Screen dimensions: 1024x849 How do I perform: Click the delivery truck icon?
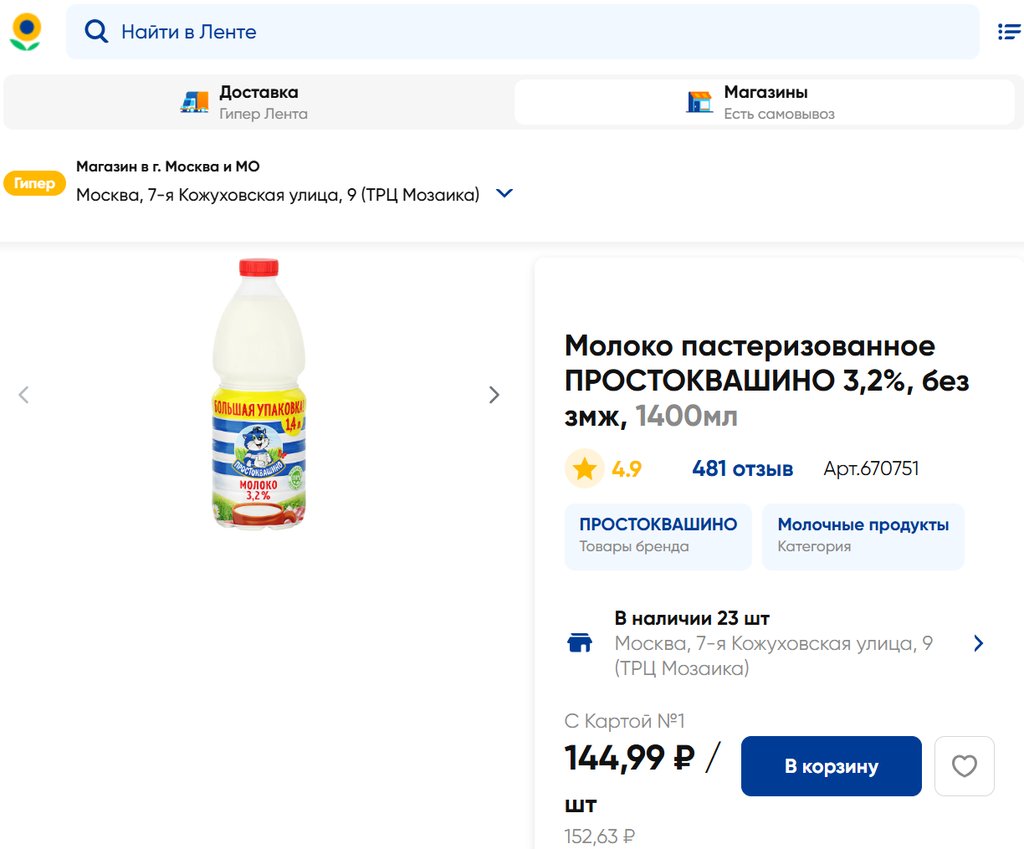click(x=194, y=102)
